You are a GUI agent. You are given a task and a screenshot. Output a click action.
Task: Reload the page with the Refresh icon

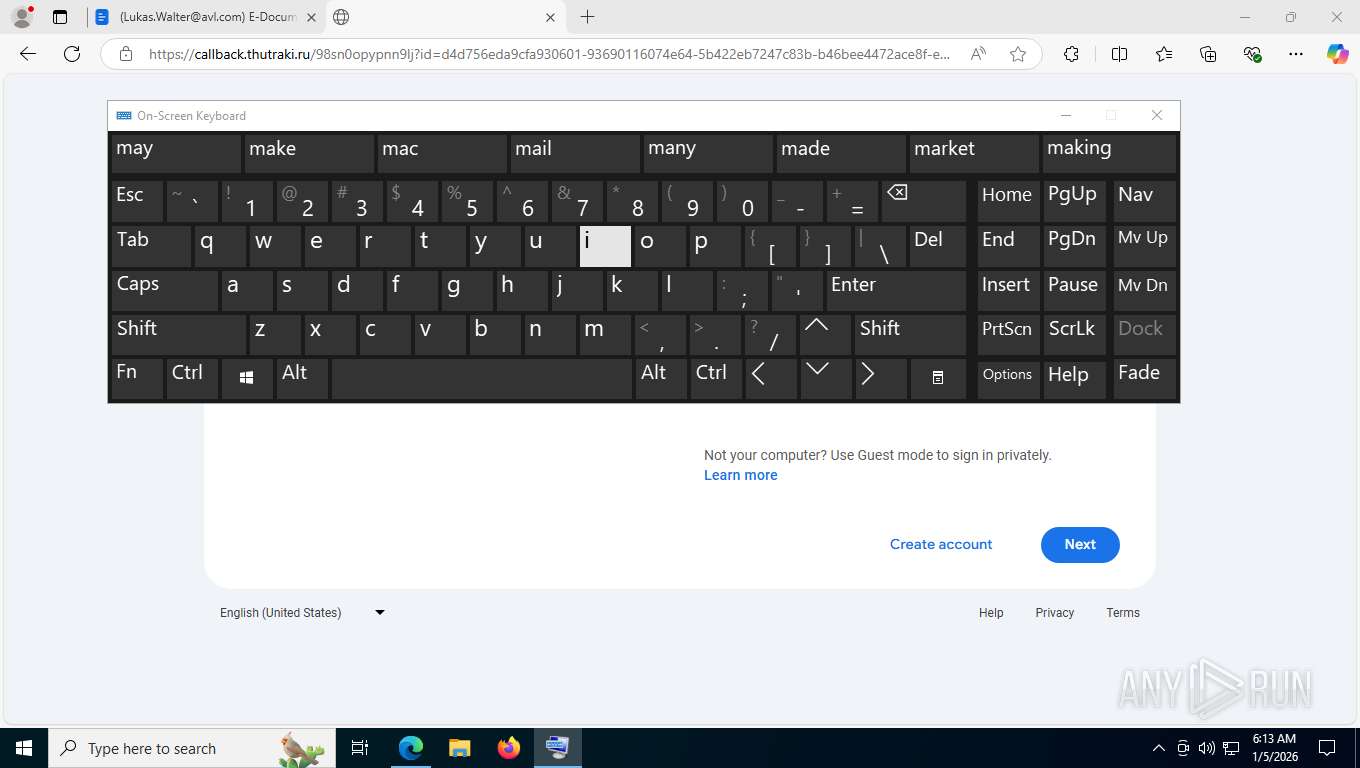click(x=72, y=54)
